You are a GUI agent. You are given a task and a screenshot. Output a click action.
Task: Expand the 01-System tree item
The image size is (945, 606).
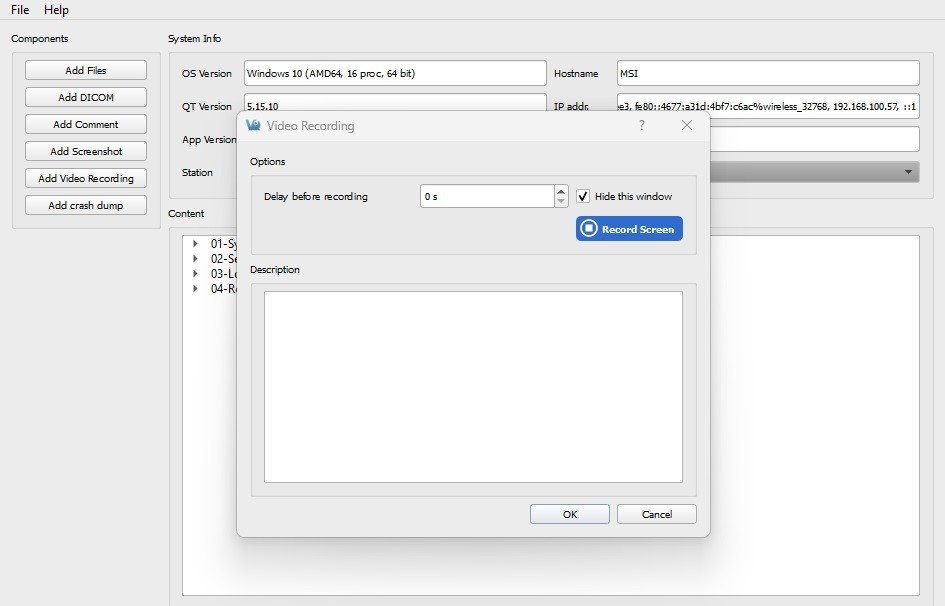pos(195,243)
